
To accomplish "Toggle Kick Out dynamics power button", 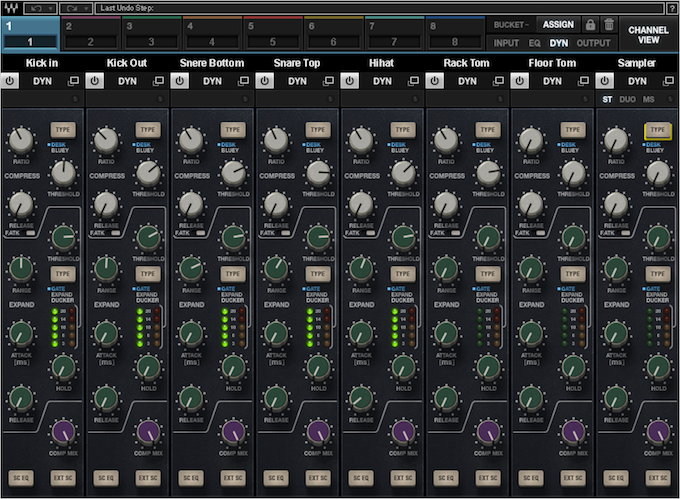I will pos(95,81).
